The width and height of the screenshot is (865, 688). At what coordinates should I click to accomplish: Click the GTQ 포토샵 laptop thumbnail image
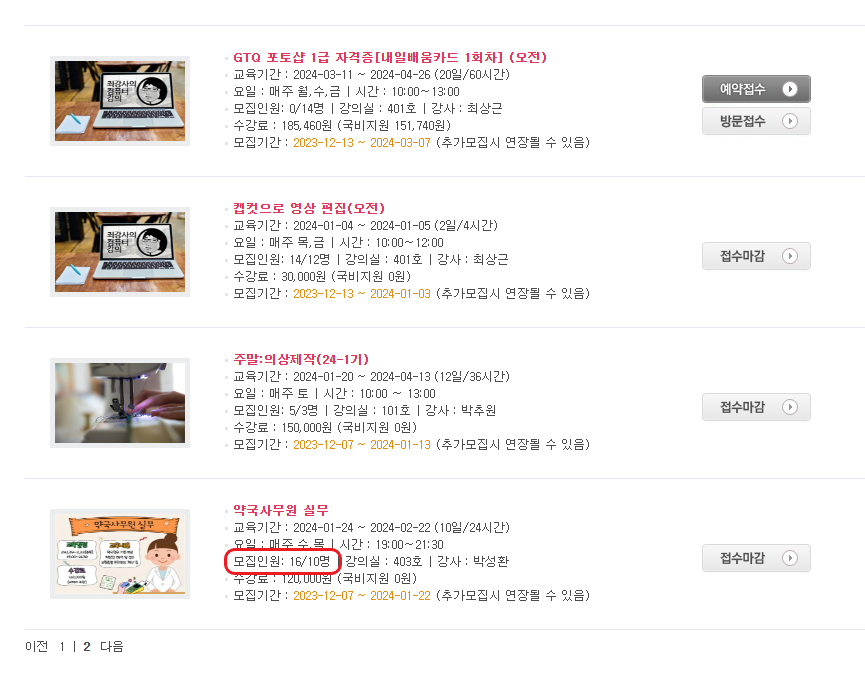click(x=120, y=101)
